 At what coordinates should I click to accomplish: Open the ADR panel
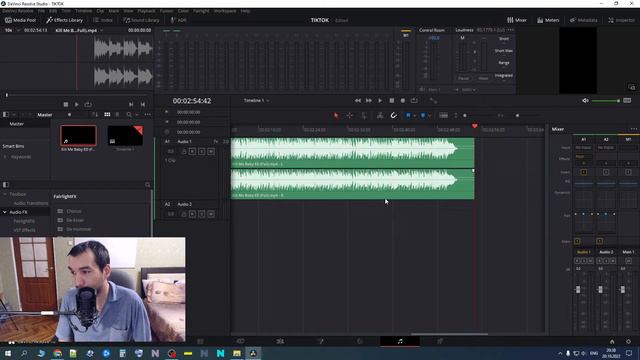click(179, 20)
